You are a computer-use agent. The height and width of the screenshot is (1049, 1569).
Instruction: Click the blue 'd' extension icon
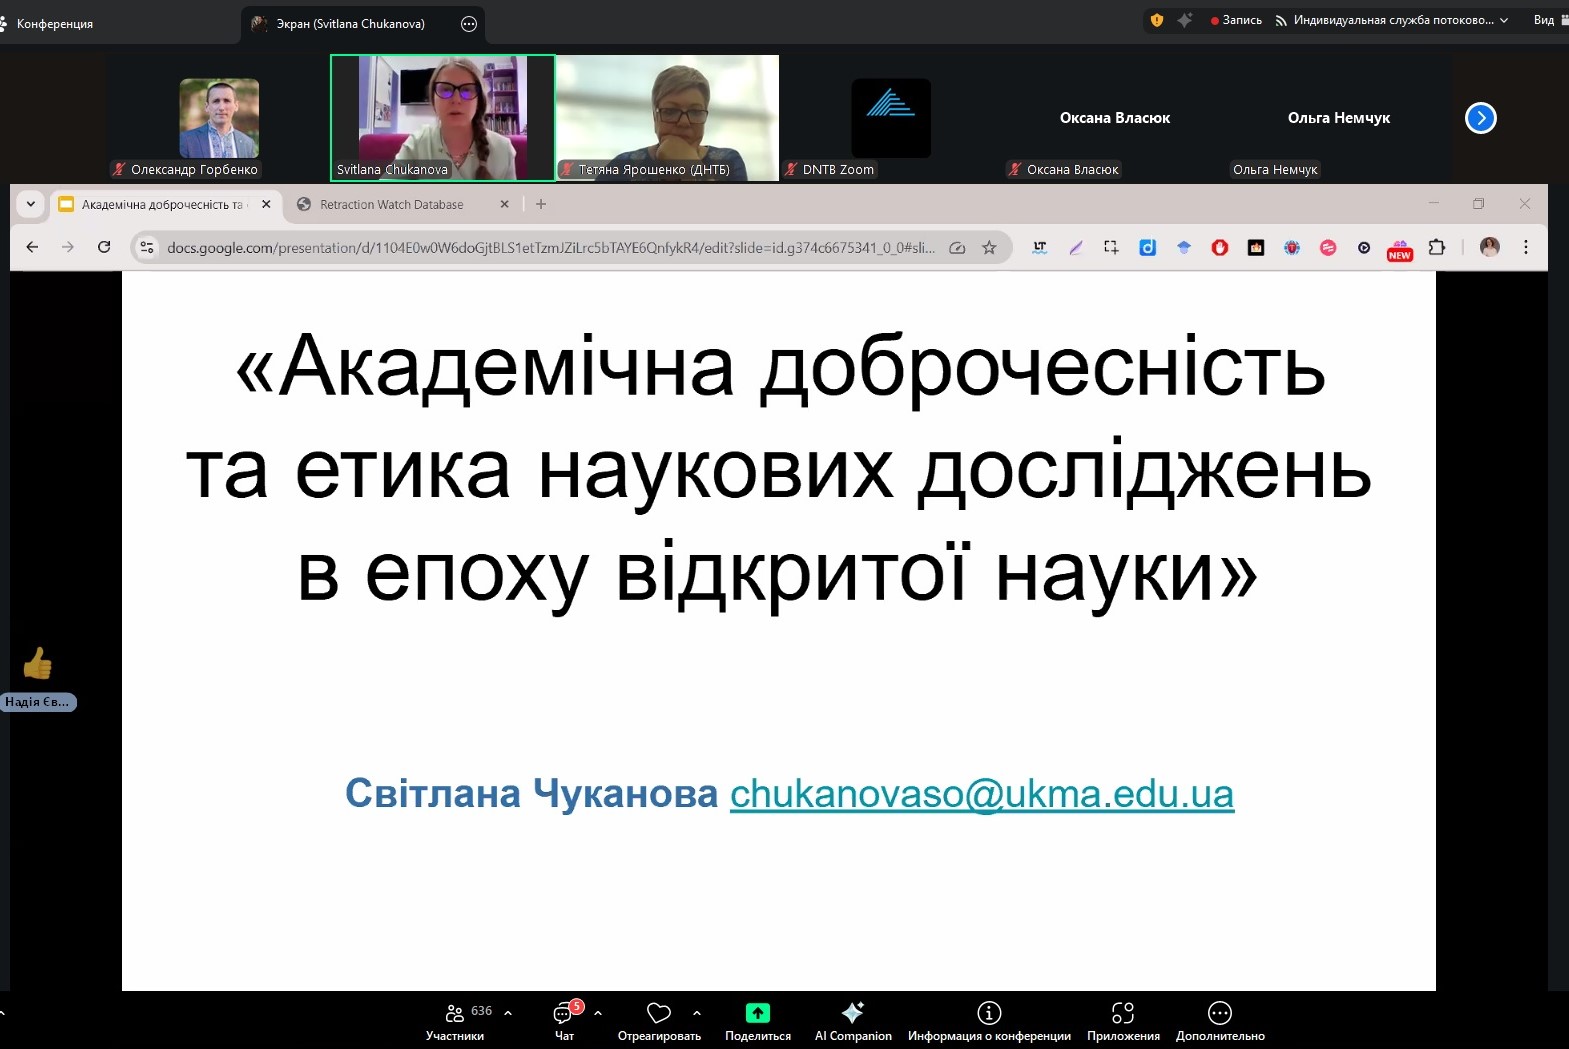point(1148,247)
